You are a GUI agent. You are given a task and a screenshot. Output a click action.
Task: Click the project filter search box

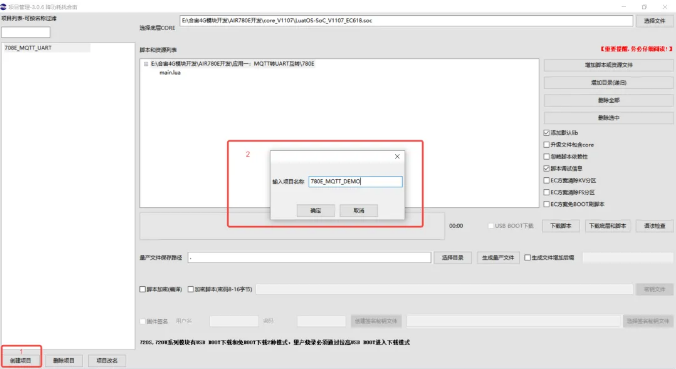26,32
